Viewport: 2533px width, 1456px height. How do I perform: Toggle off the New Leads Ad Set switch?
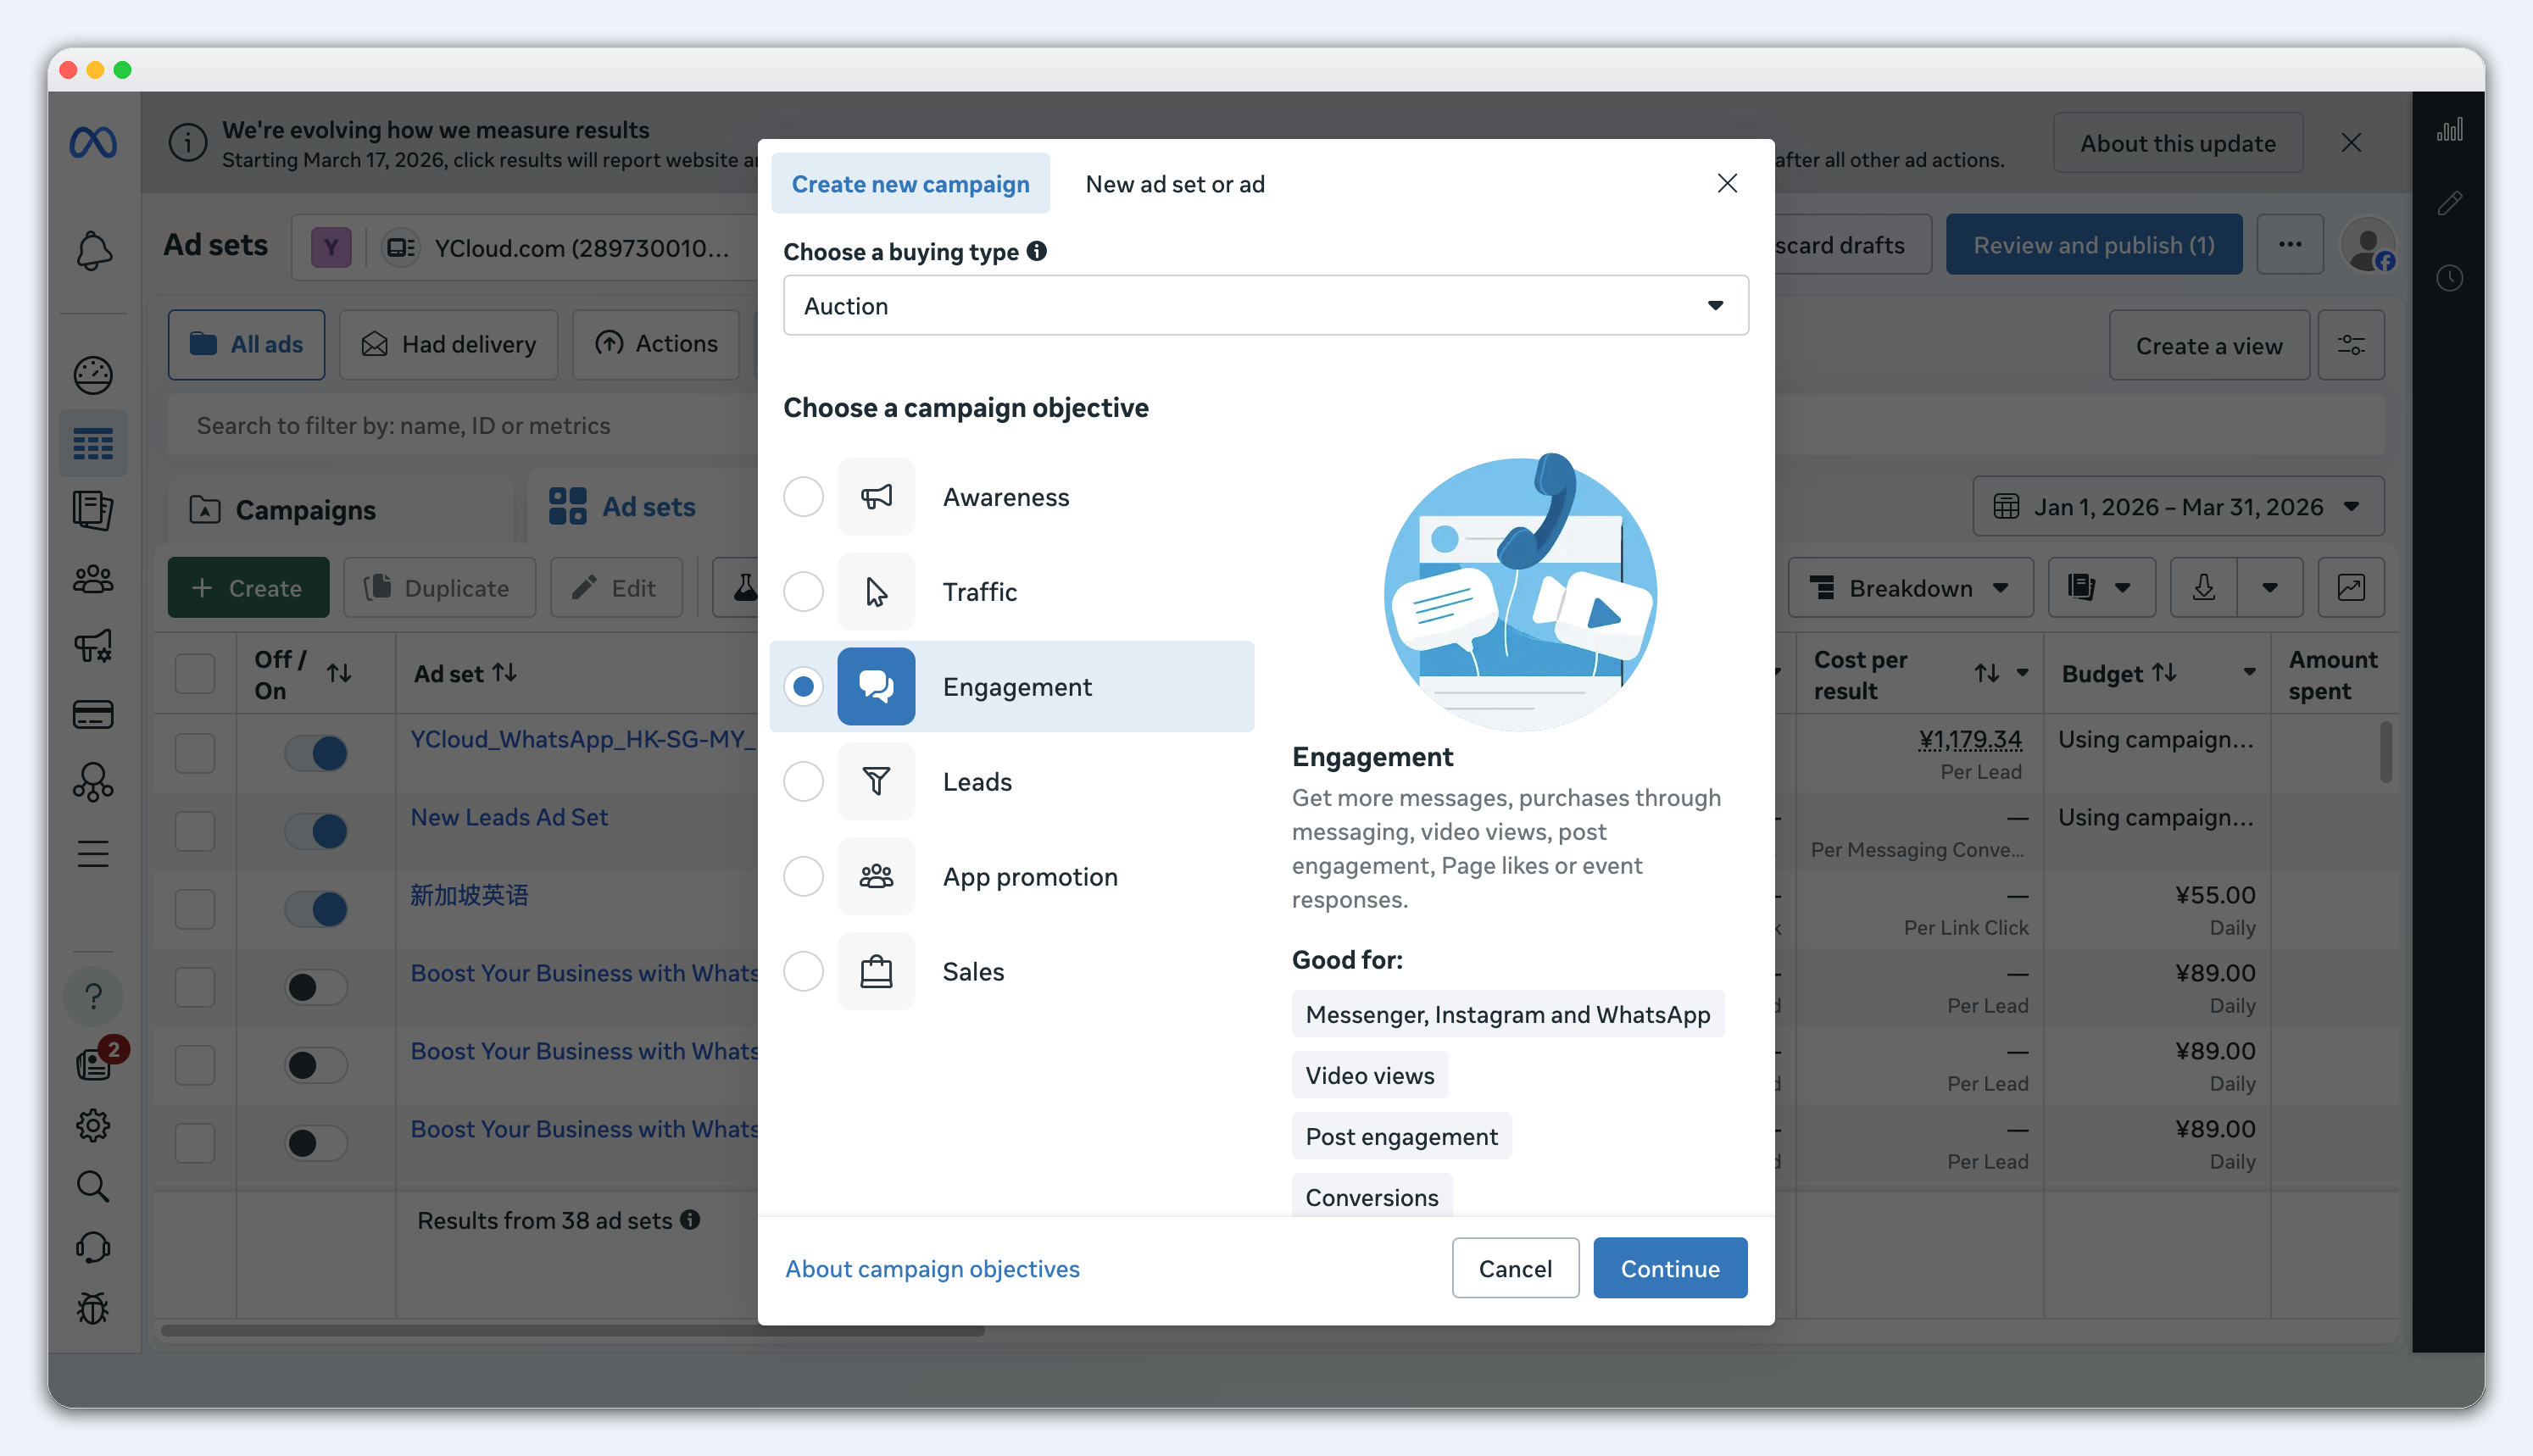coord(316,831)
